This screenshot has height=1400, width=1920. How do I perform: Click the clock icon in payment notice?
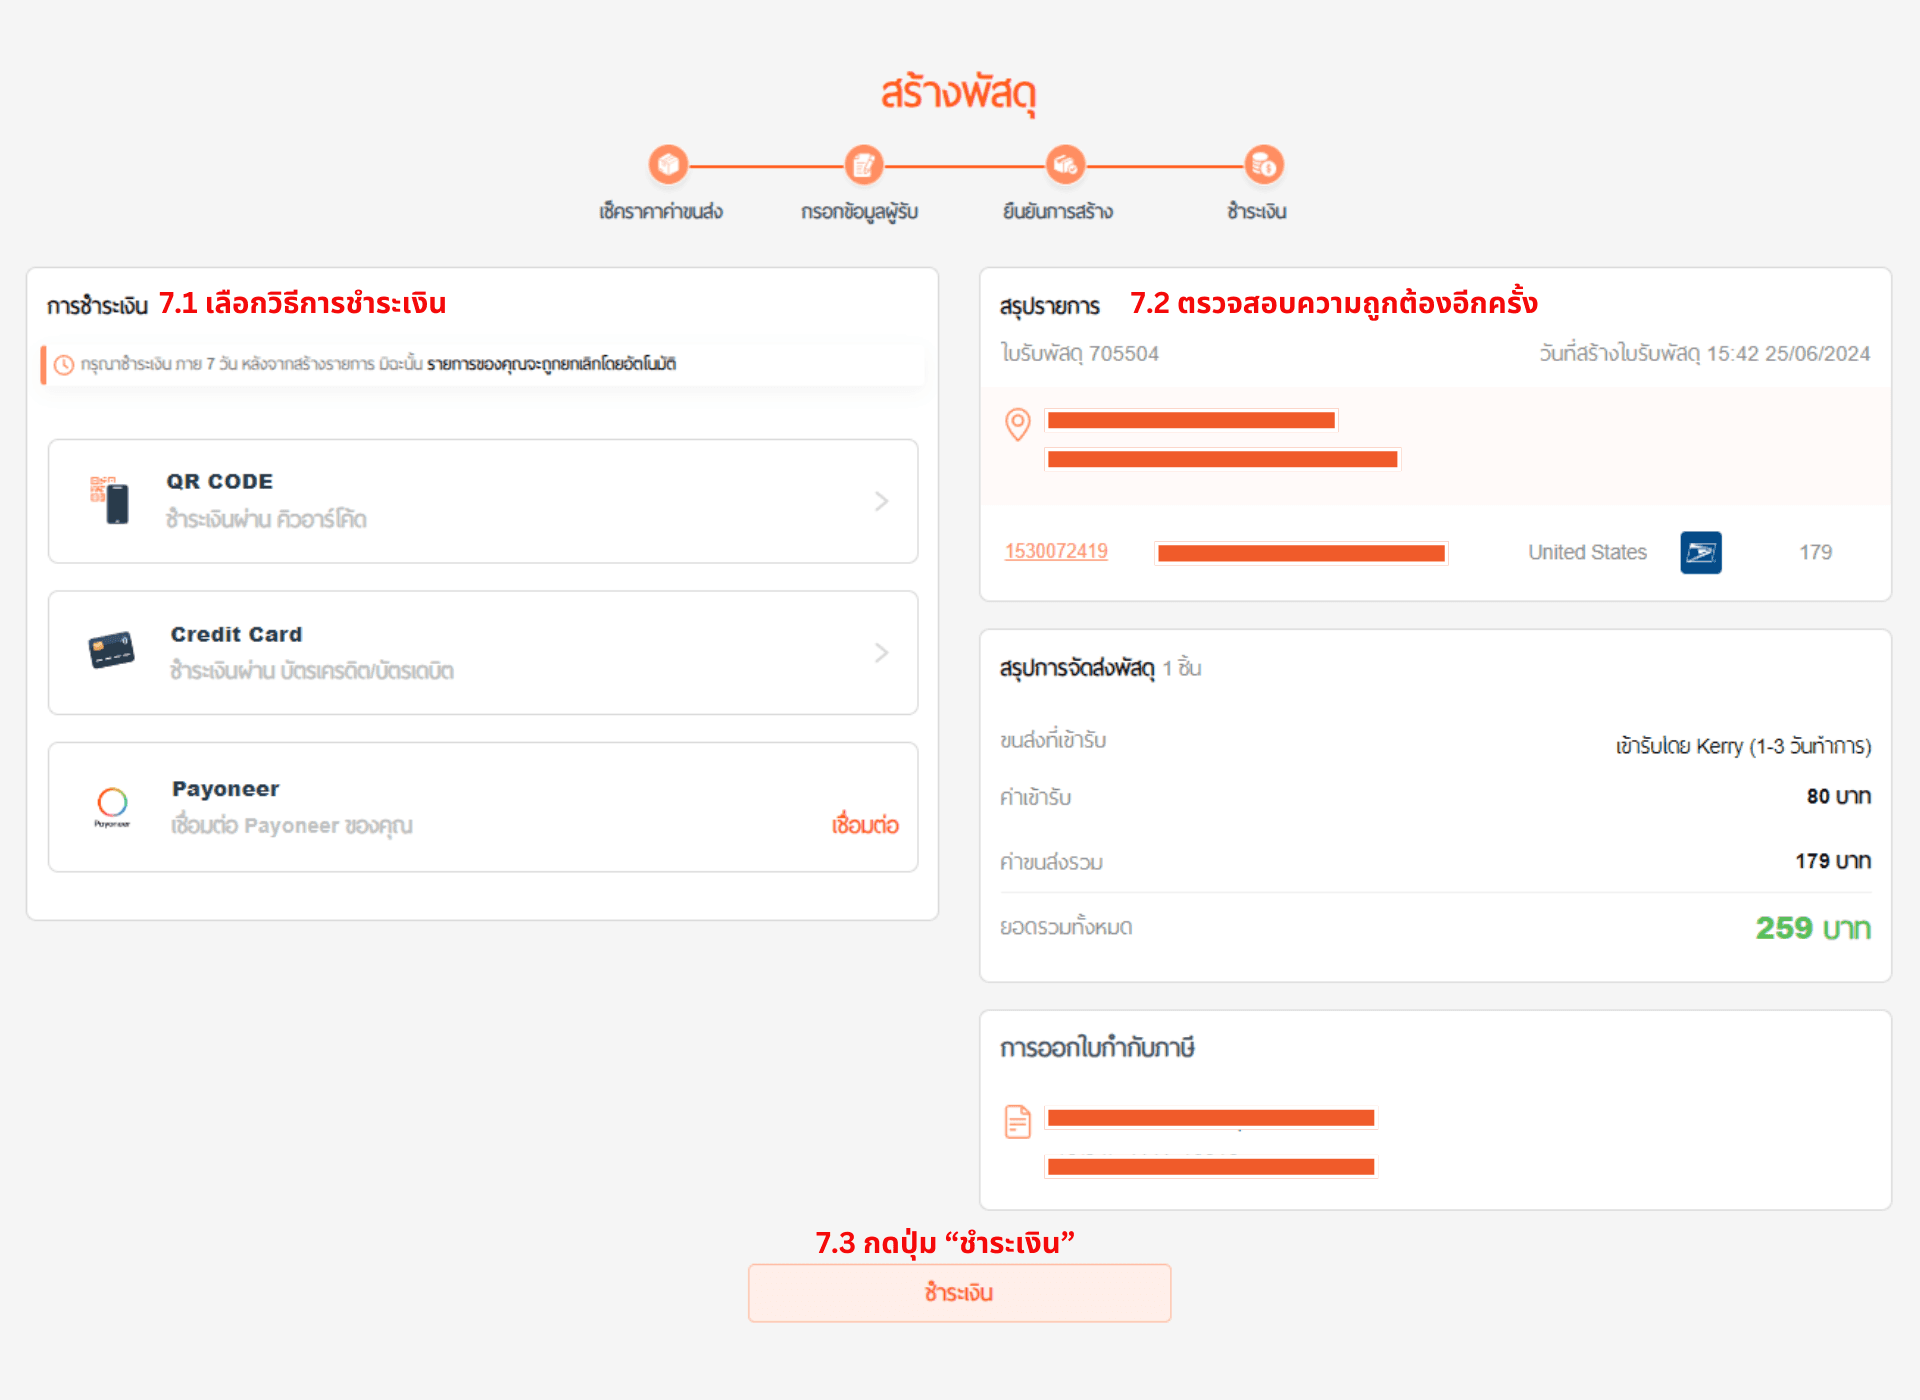(x=64, y=365)
